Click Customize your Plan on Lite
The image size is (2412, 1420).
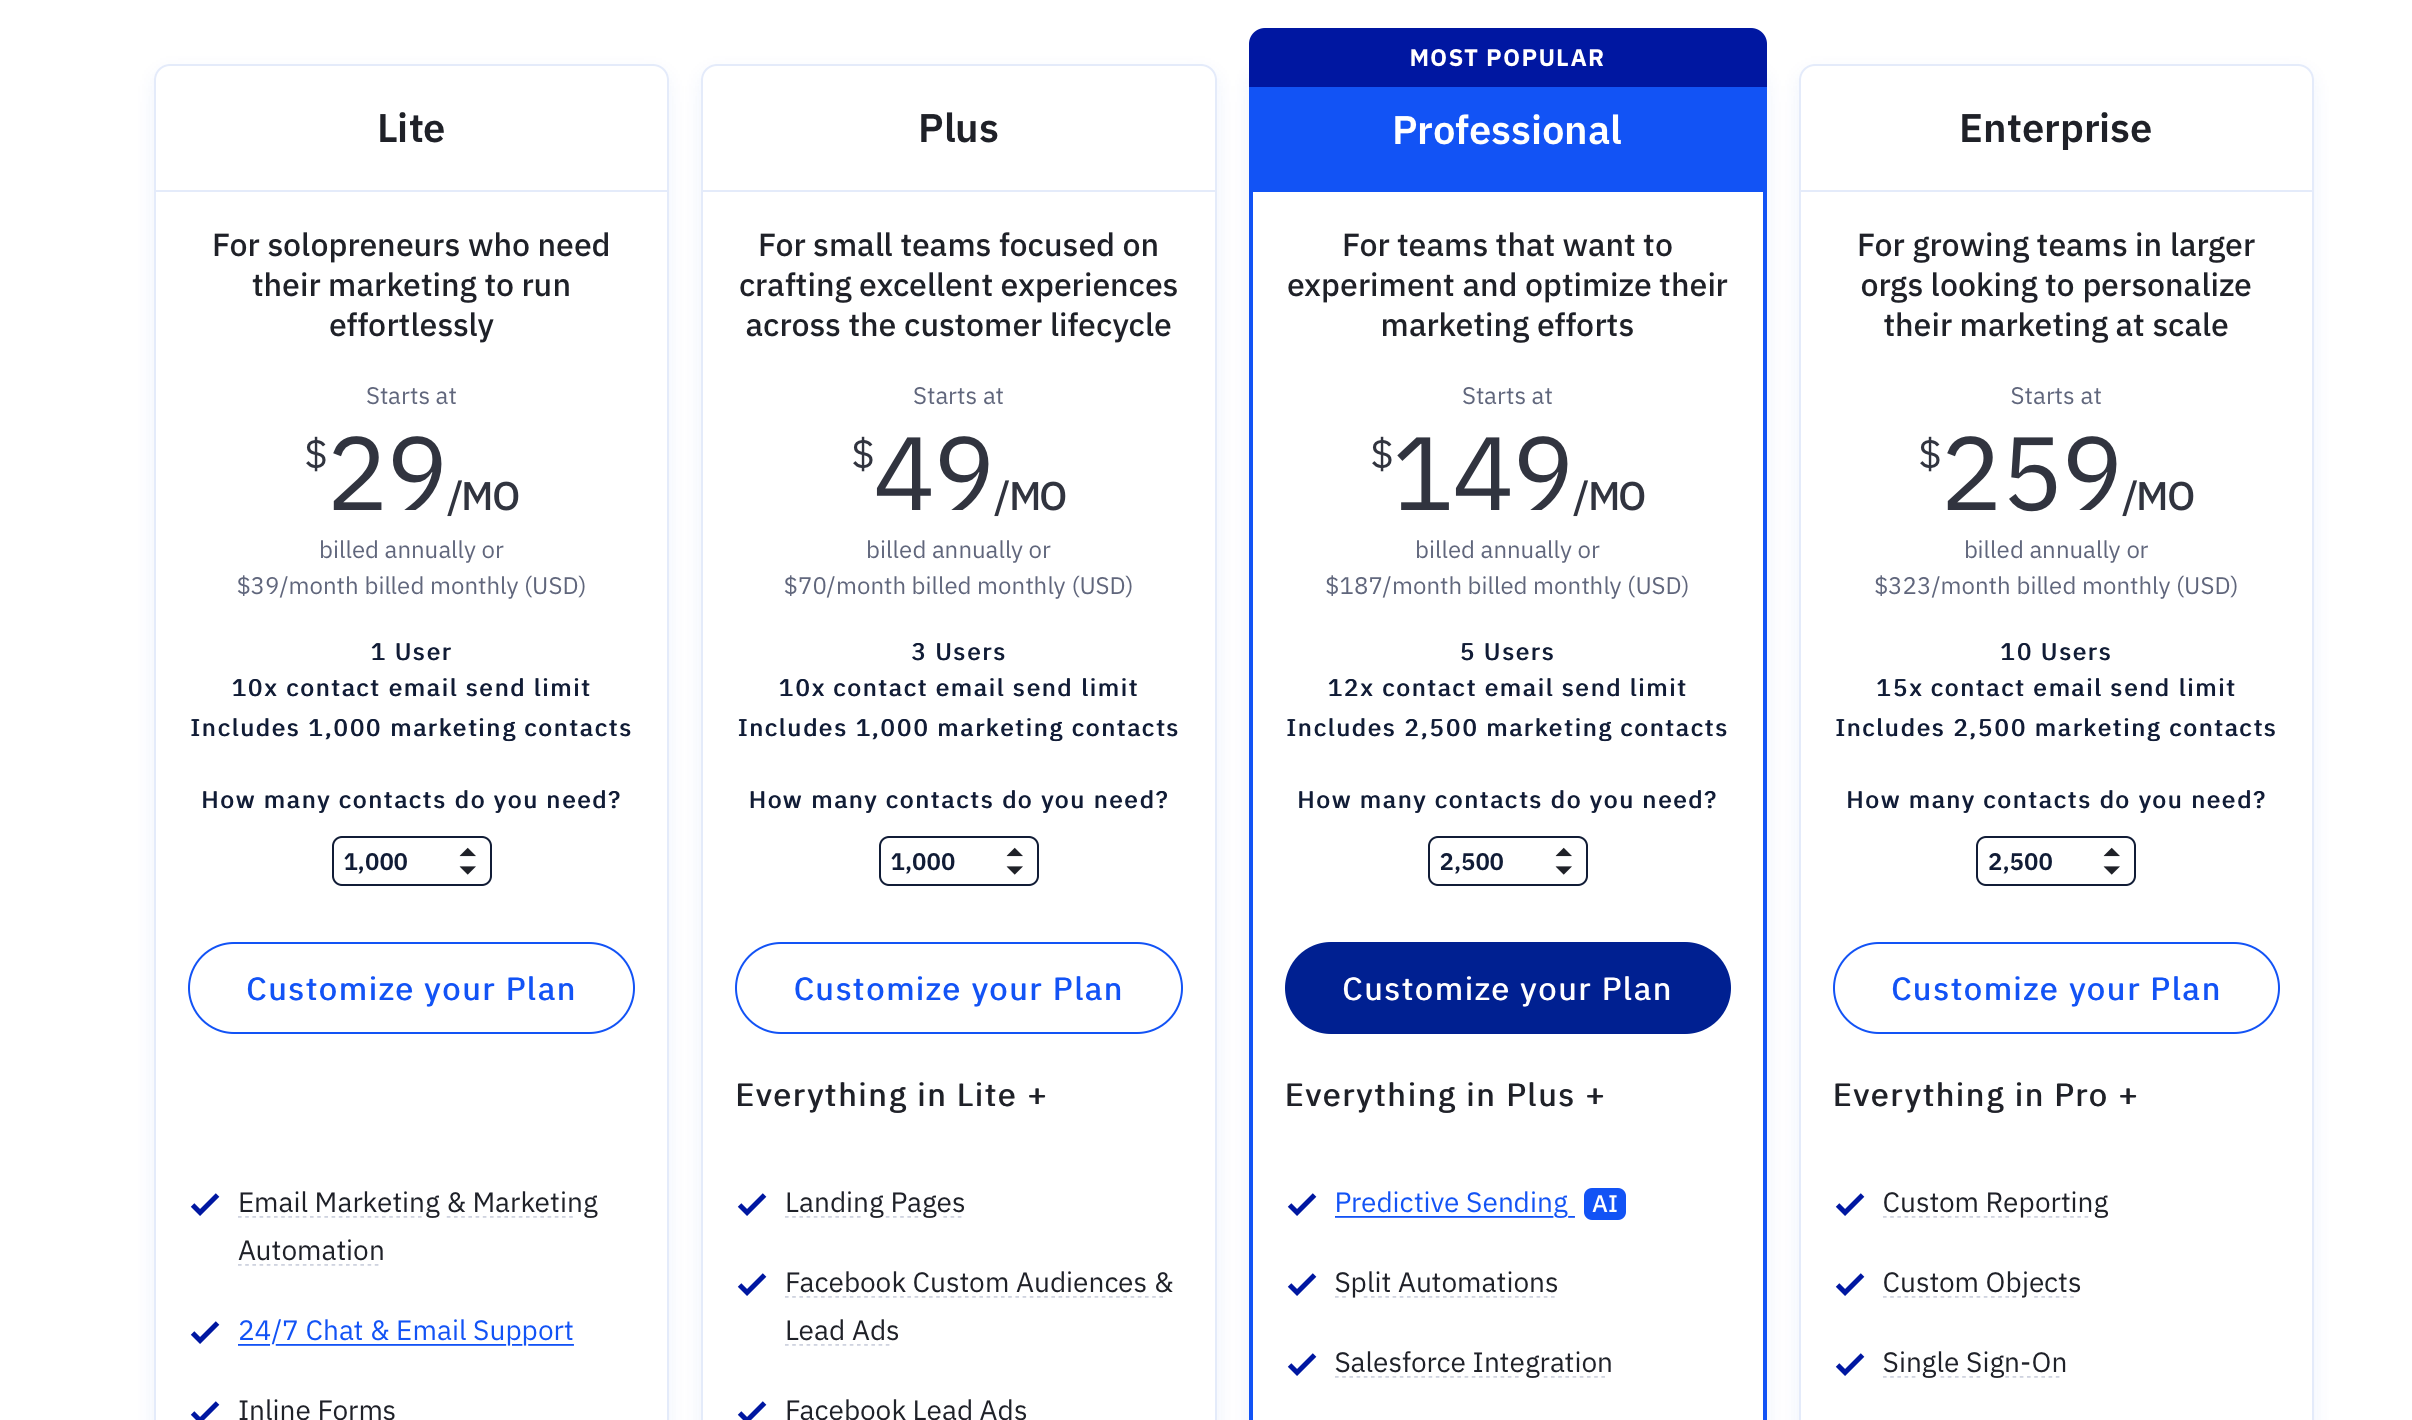pos(409,987)
